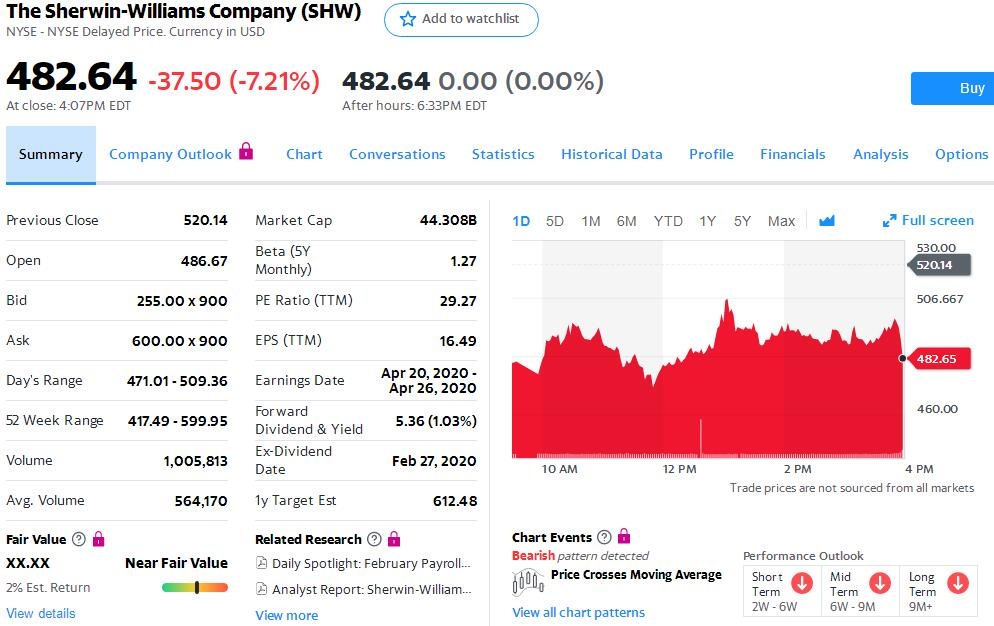This screenshot has height=626, width=994.
Task: Click the Related Research help question icon
Action: [374, 539]
